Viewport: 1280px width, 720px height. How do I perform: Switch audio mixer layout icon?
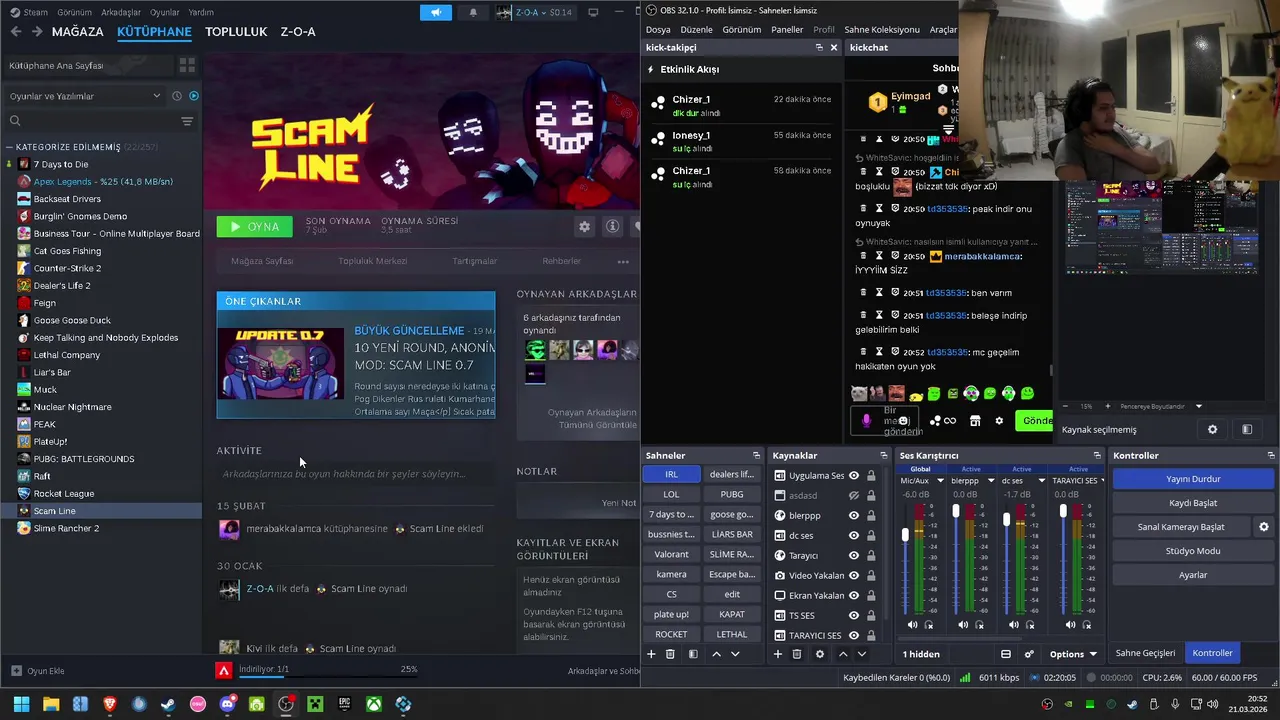[x=1006, y=654]
